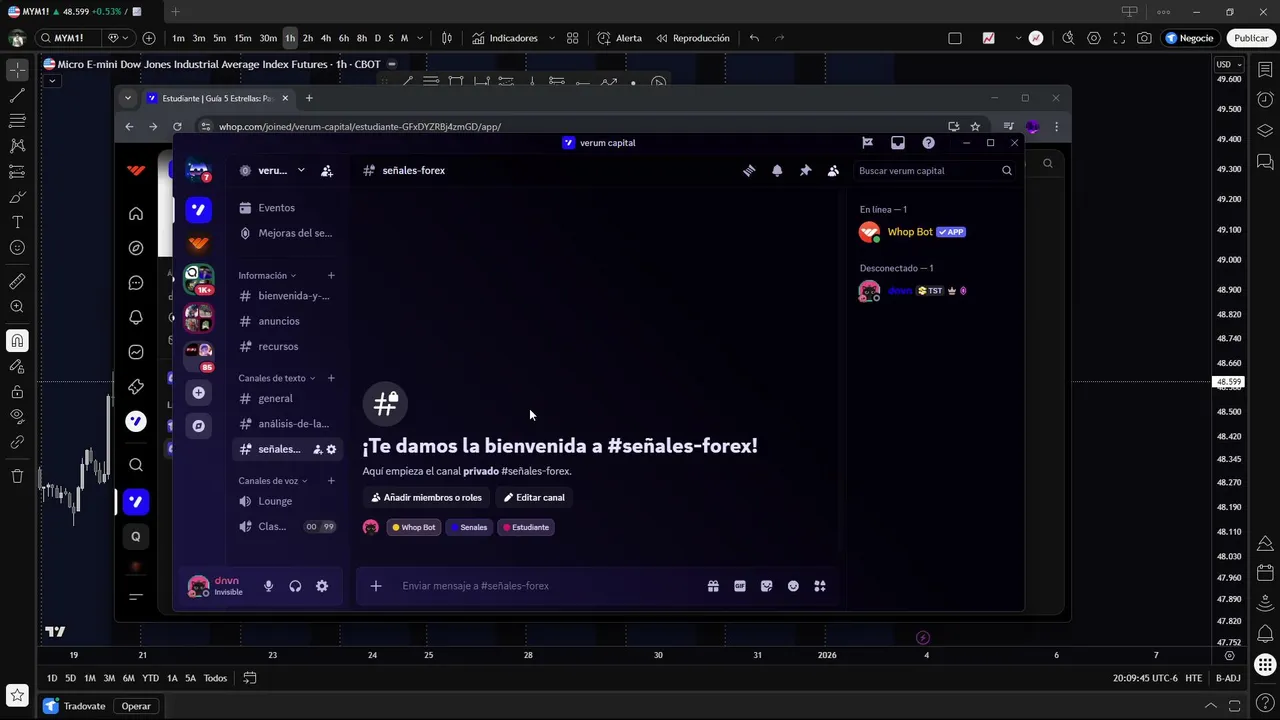
Task: Expand verum capital server dropdown
Action: click(x=301, y=171)
